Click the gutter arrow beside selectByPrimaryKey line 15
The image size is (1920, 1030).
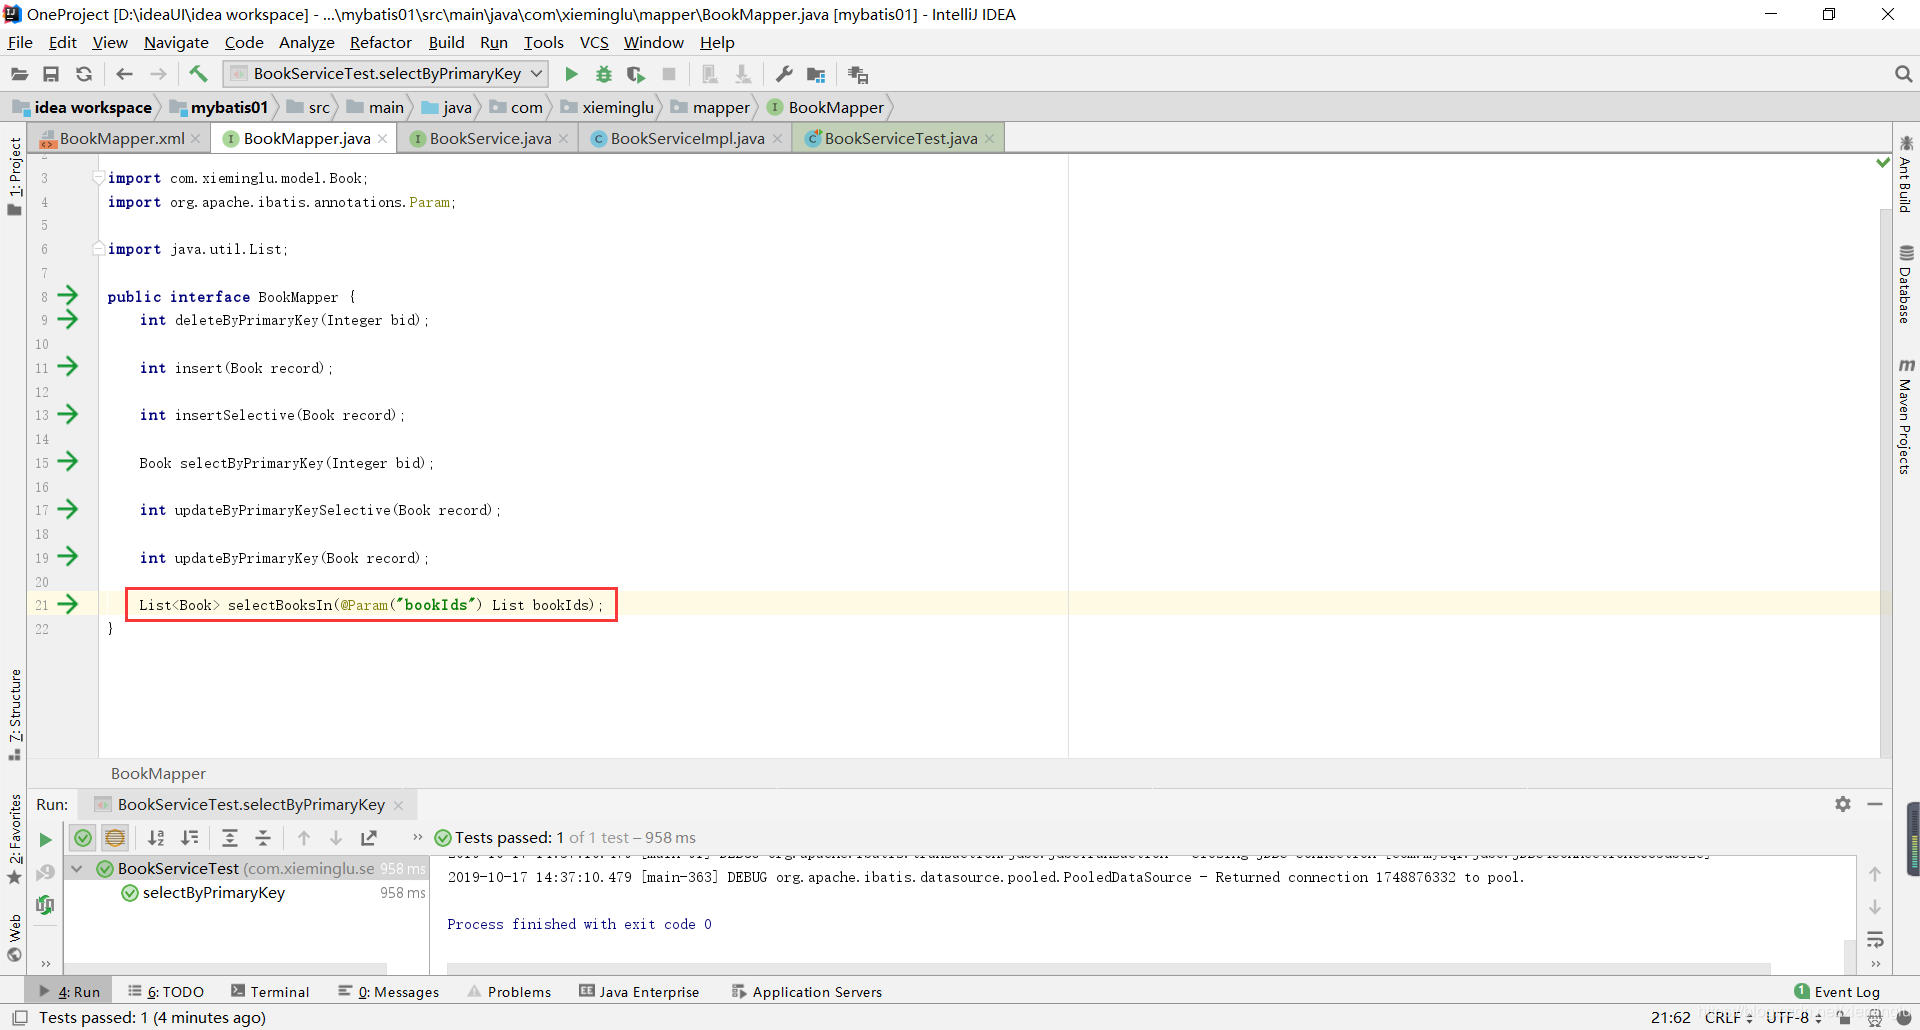coord(67,462)
